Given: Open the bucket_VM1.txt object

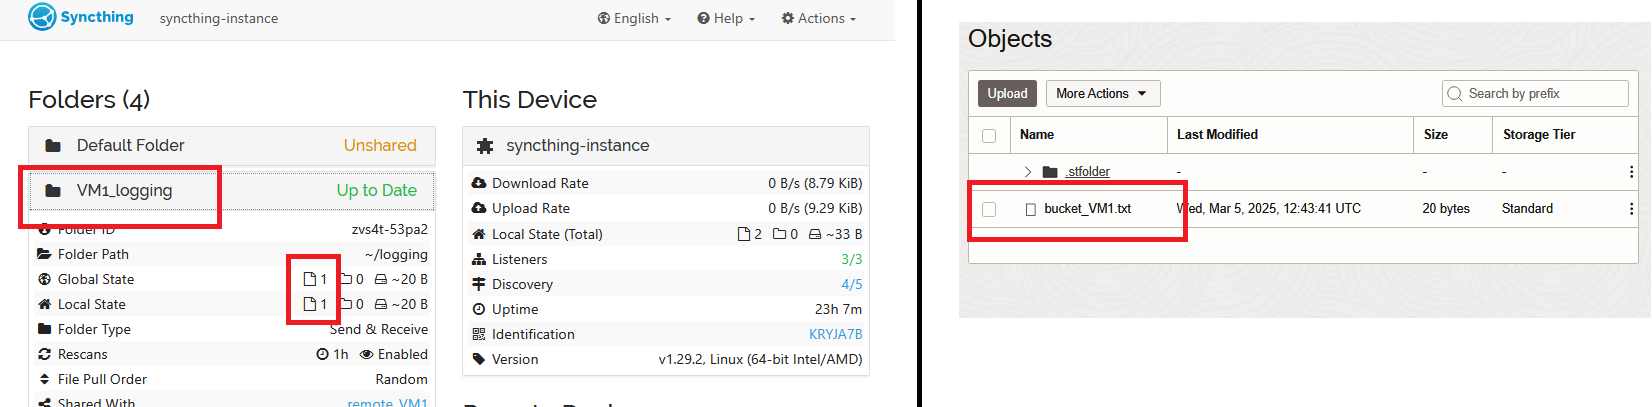Looking at the screenshot, I should pyautogui.click(x=1088, y=208).
